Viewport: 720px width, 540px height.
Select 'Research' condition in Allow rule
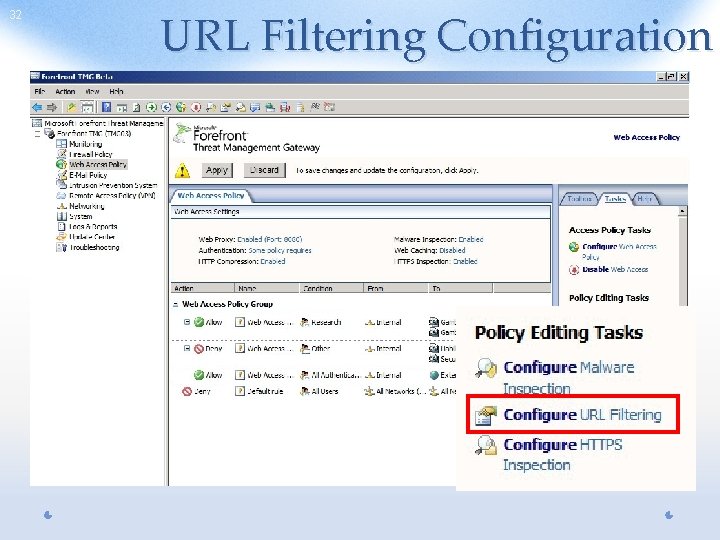[326, 322]
